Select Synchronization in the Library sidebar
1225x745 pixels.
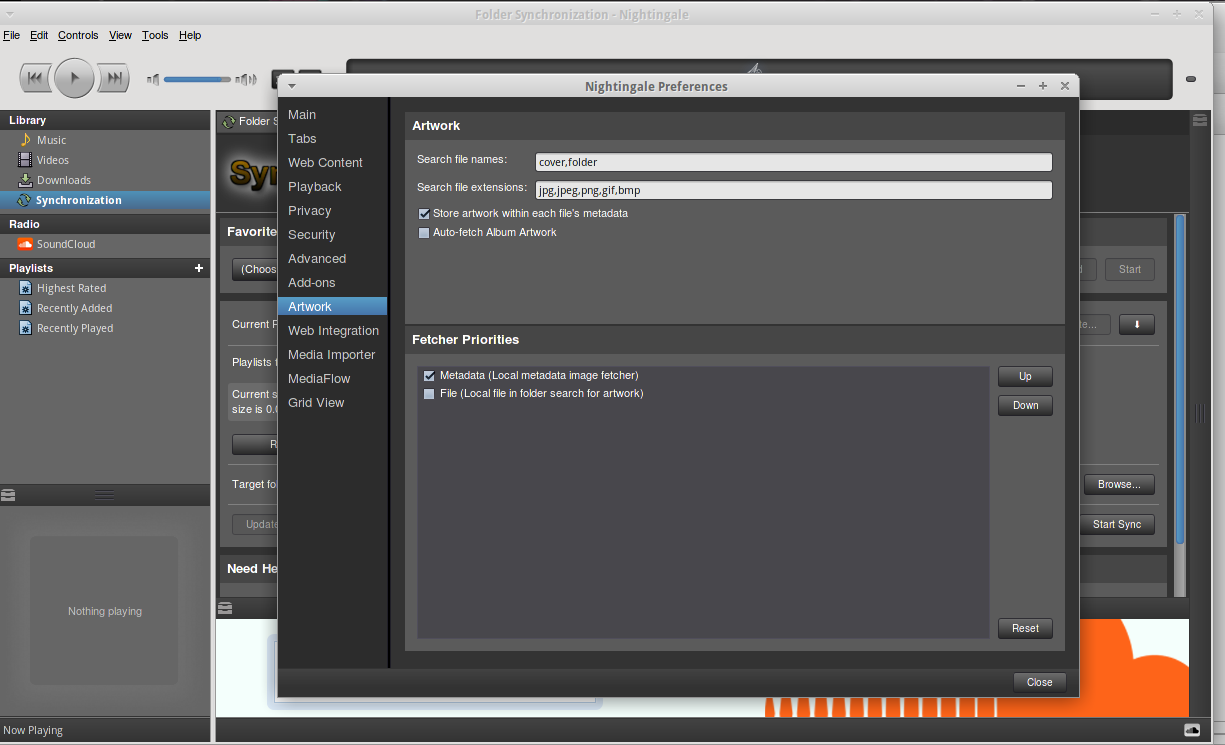(105, 200)
